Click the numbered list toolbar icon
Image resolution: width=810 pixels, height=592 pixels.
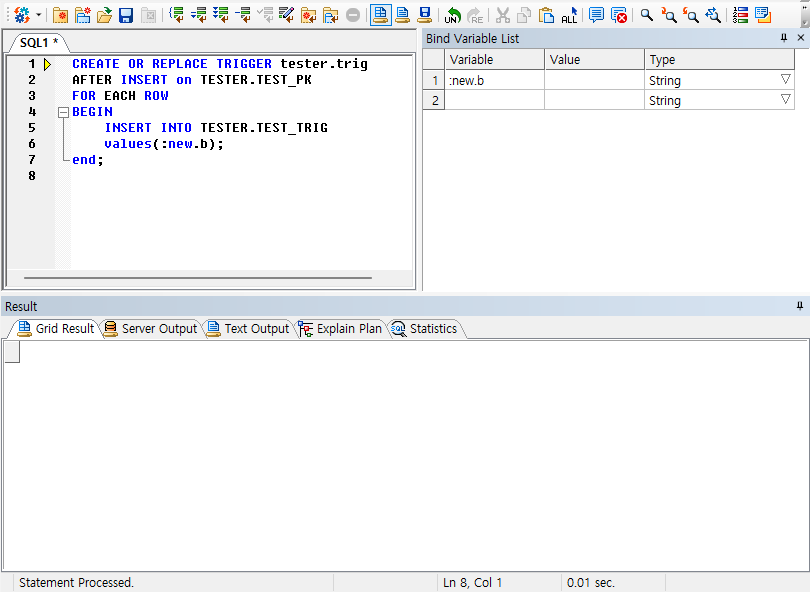point(741,15)
